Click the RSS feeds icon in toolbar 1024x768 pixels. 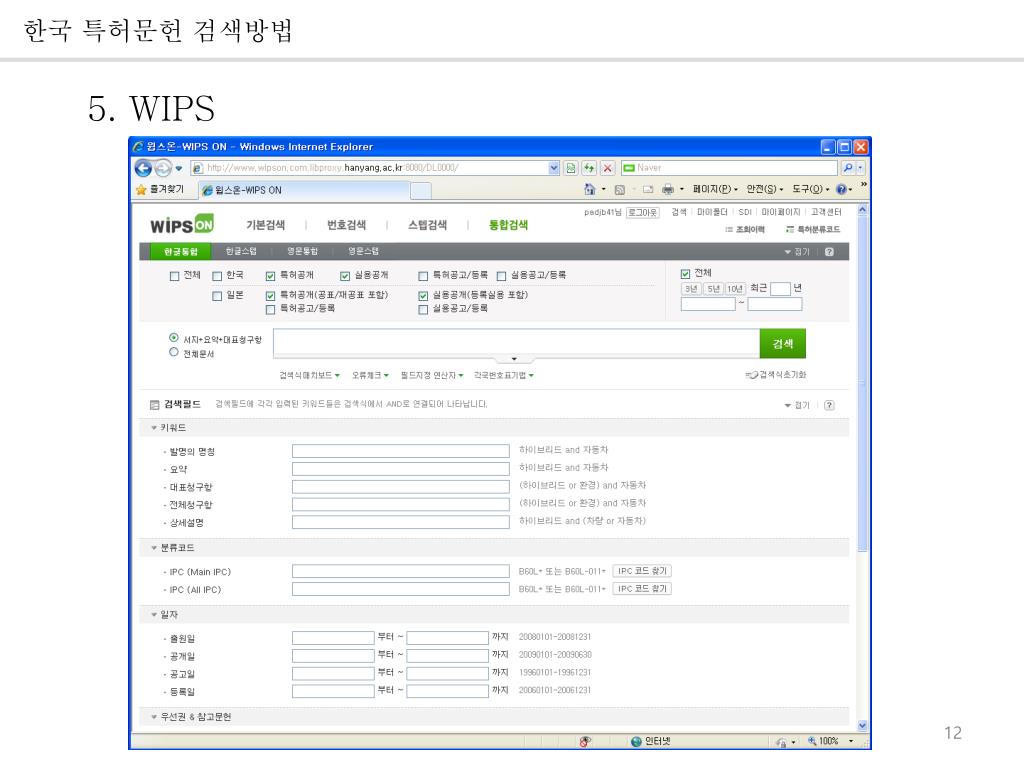point(620,189)
